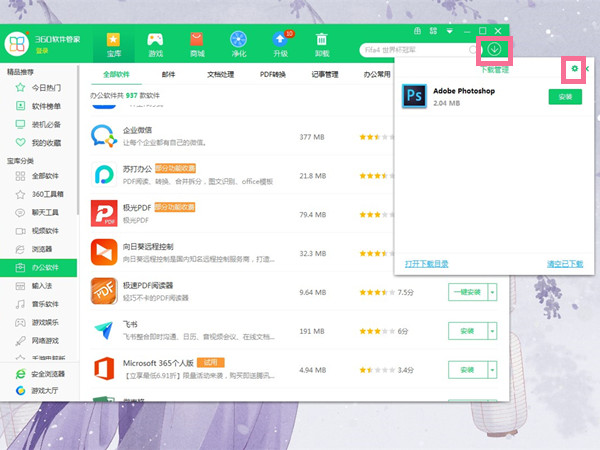This screenshot has height=450, width=600.
Task: Open the 商城 store icon
Action: pyautogui.click(x=197, y=42)
